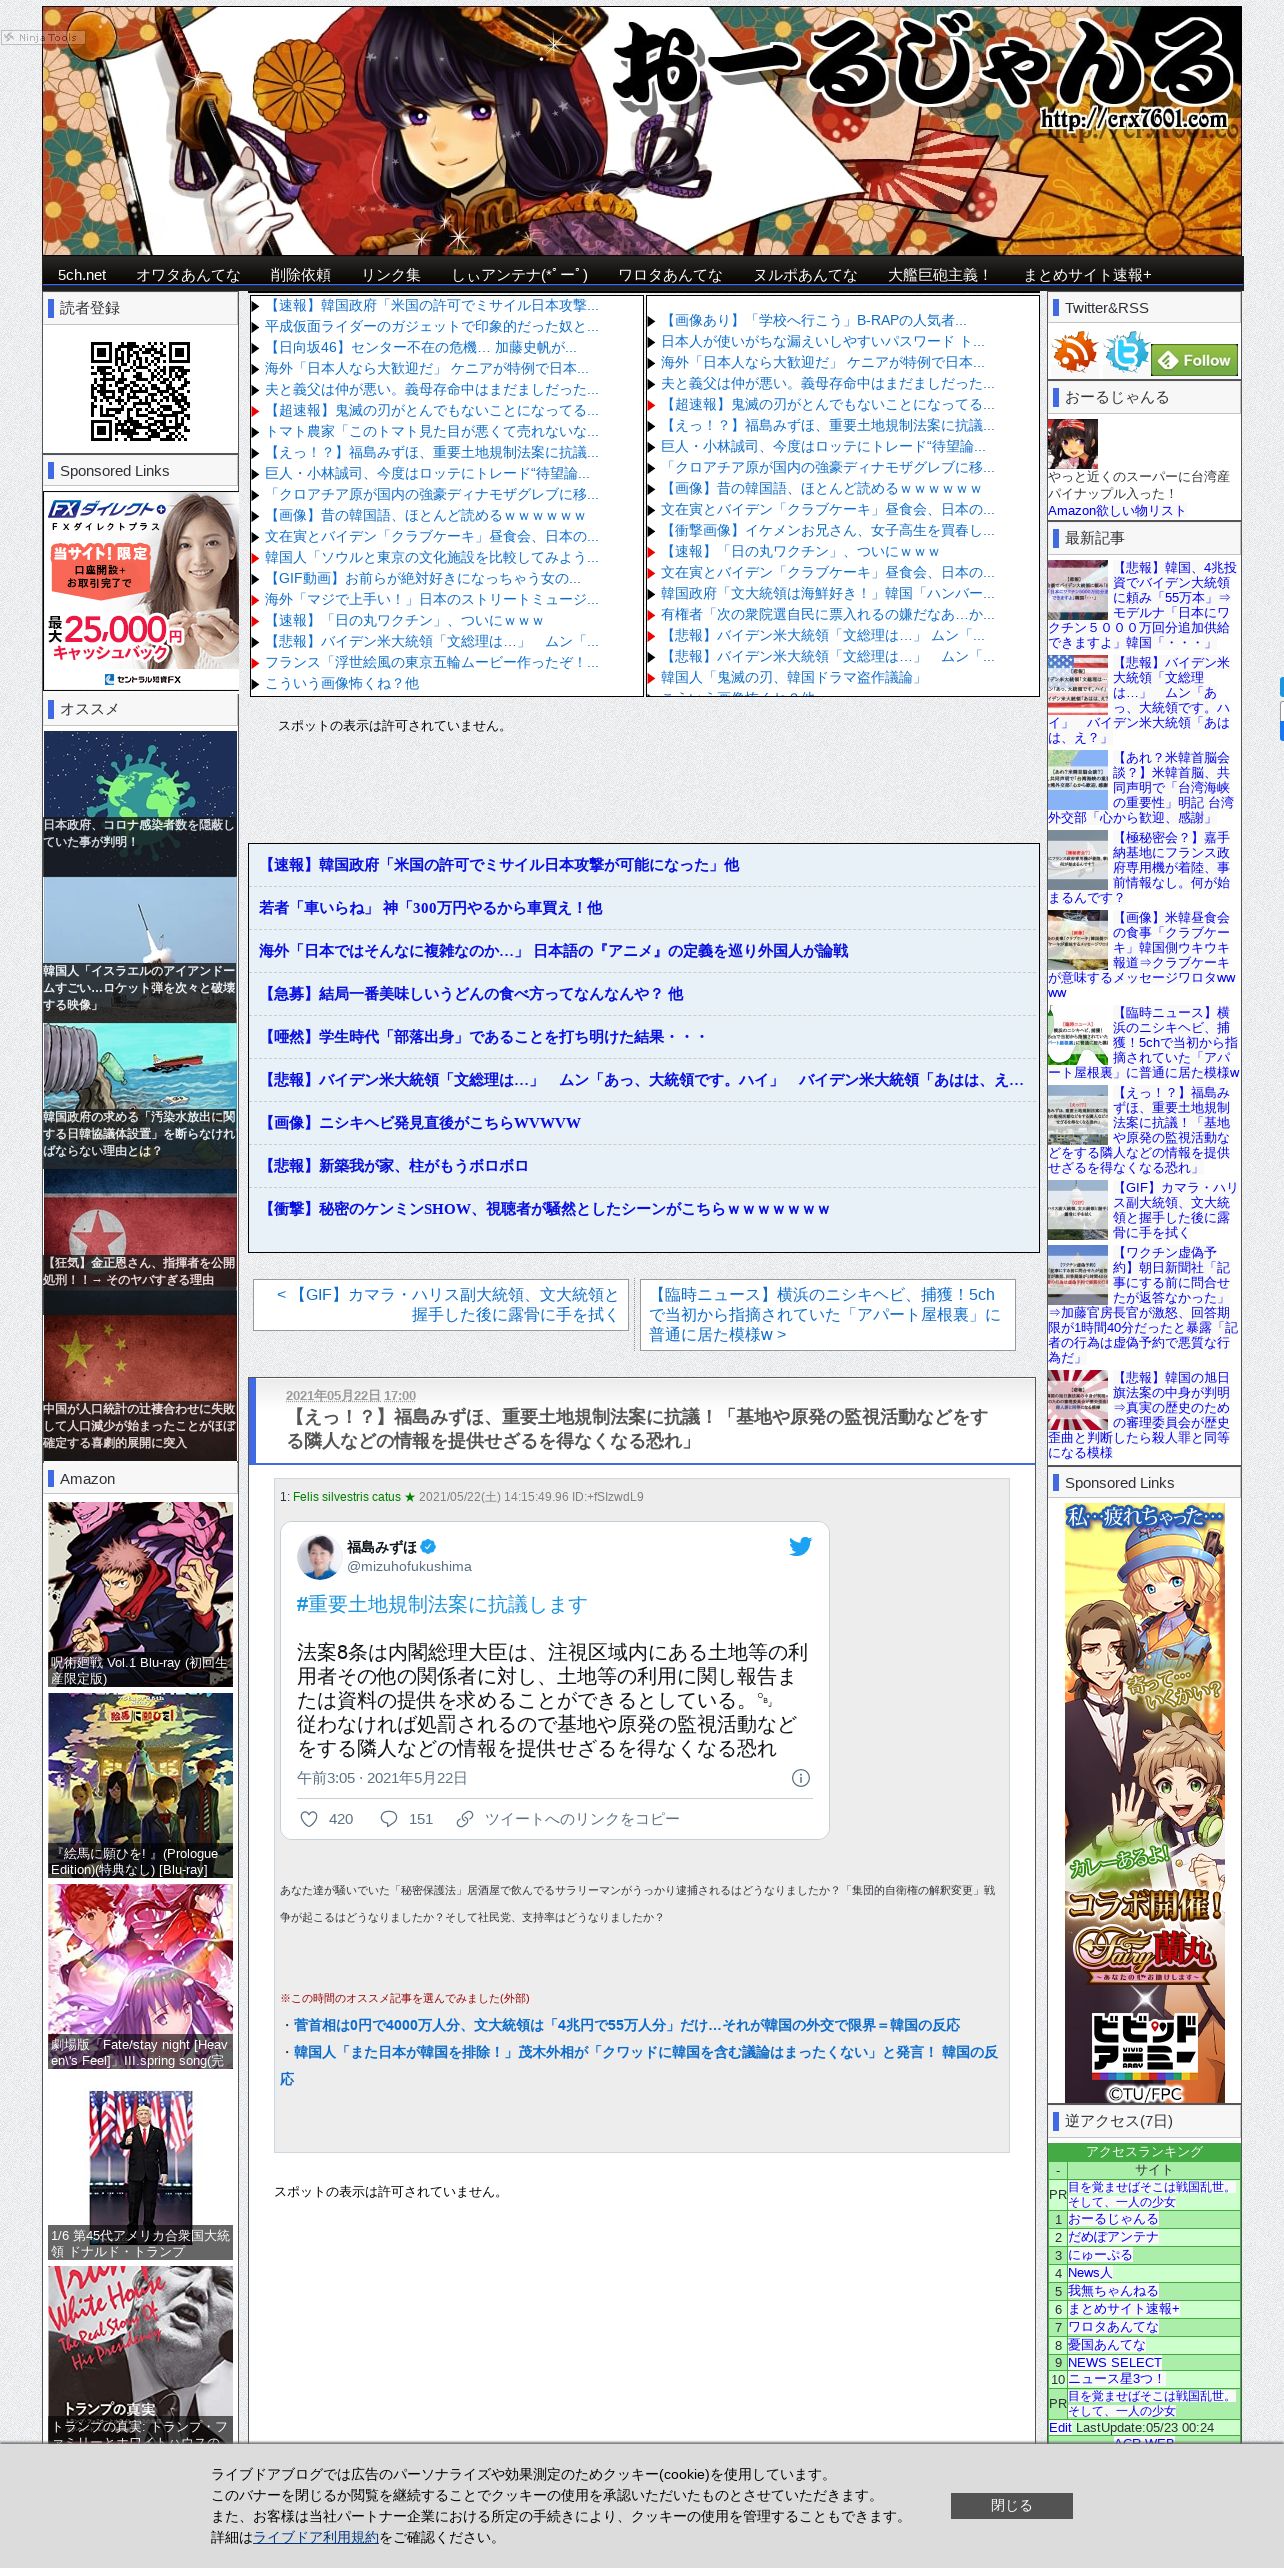Open the Twitter logo in embedded tweet
Viewport: 1284px width, 2568px height.
(800, 1546)
